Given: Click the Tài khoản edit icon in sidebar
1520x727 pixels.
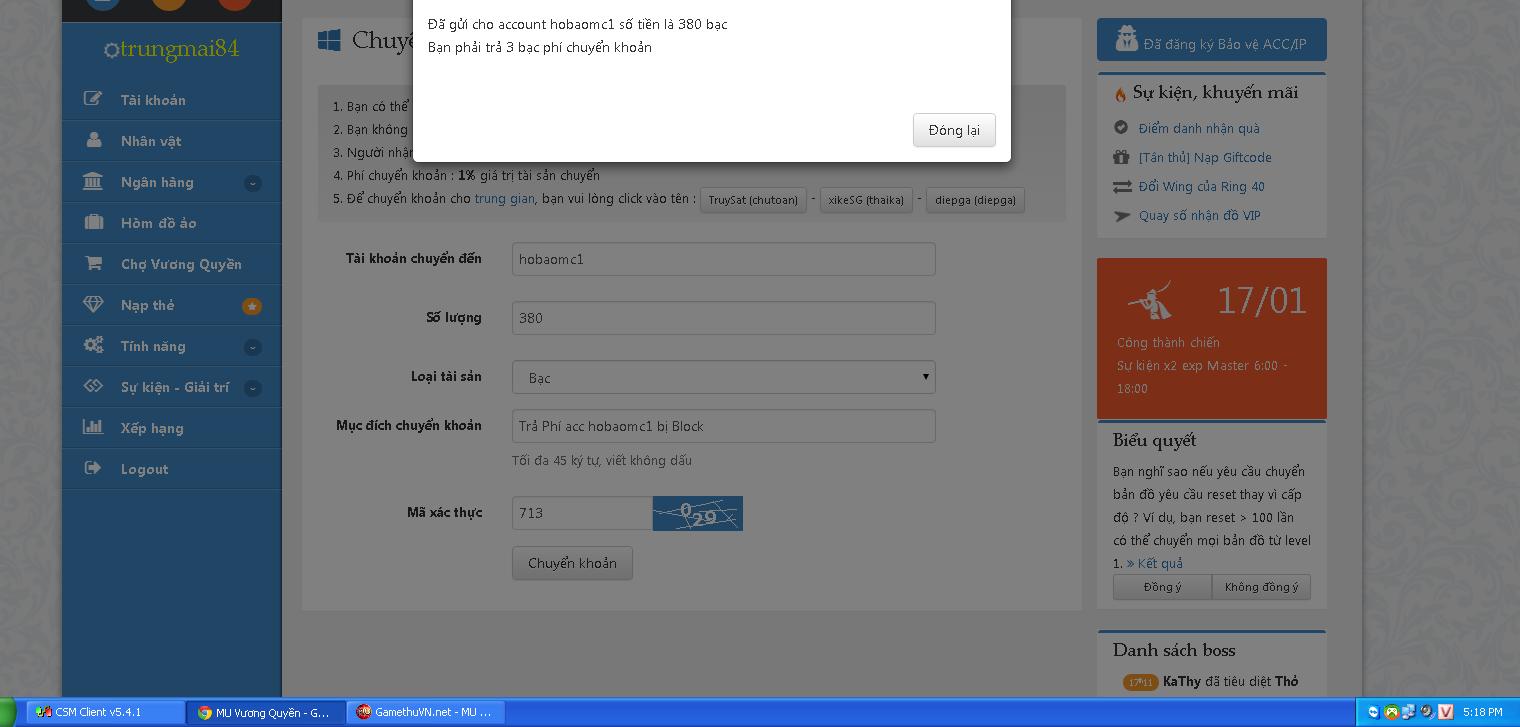Looking at the screenshot, I should click(93, 99).
